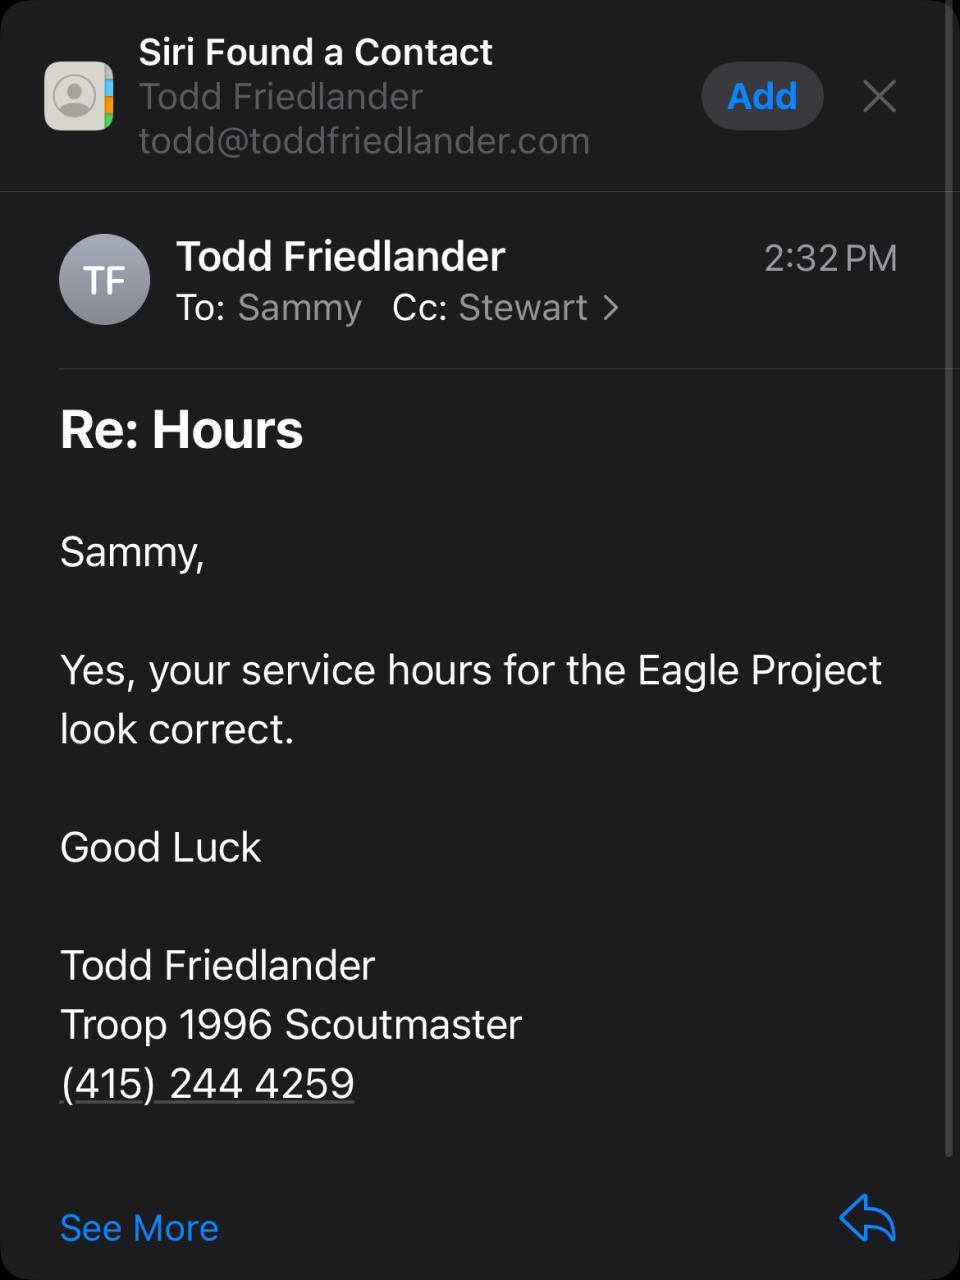Expand recipient details with the chevron
Viewport: 960px width, 1280px height.
click(611, 308)
